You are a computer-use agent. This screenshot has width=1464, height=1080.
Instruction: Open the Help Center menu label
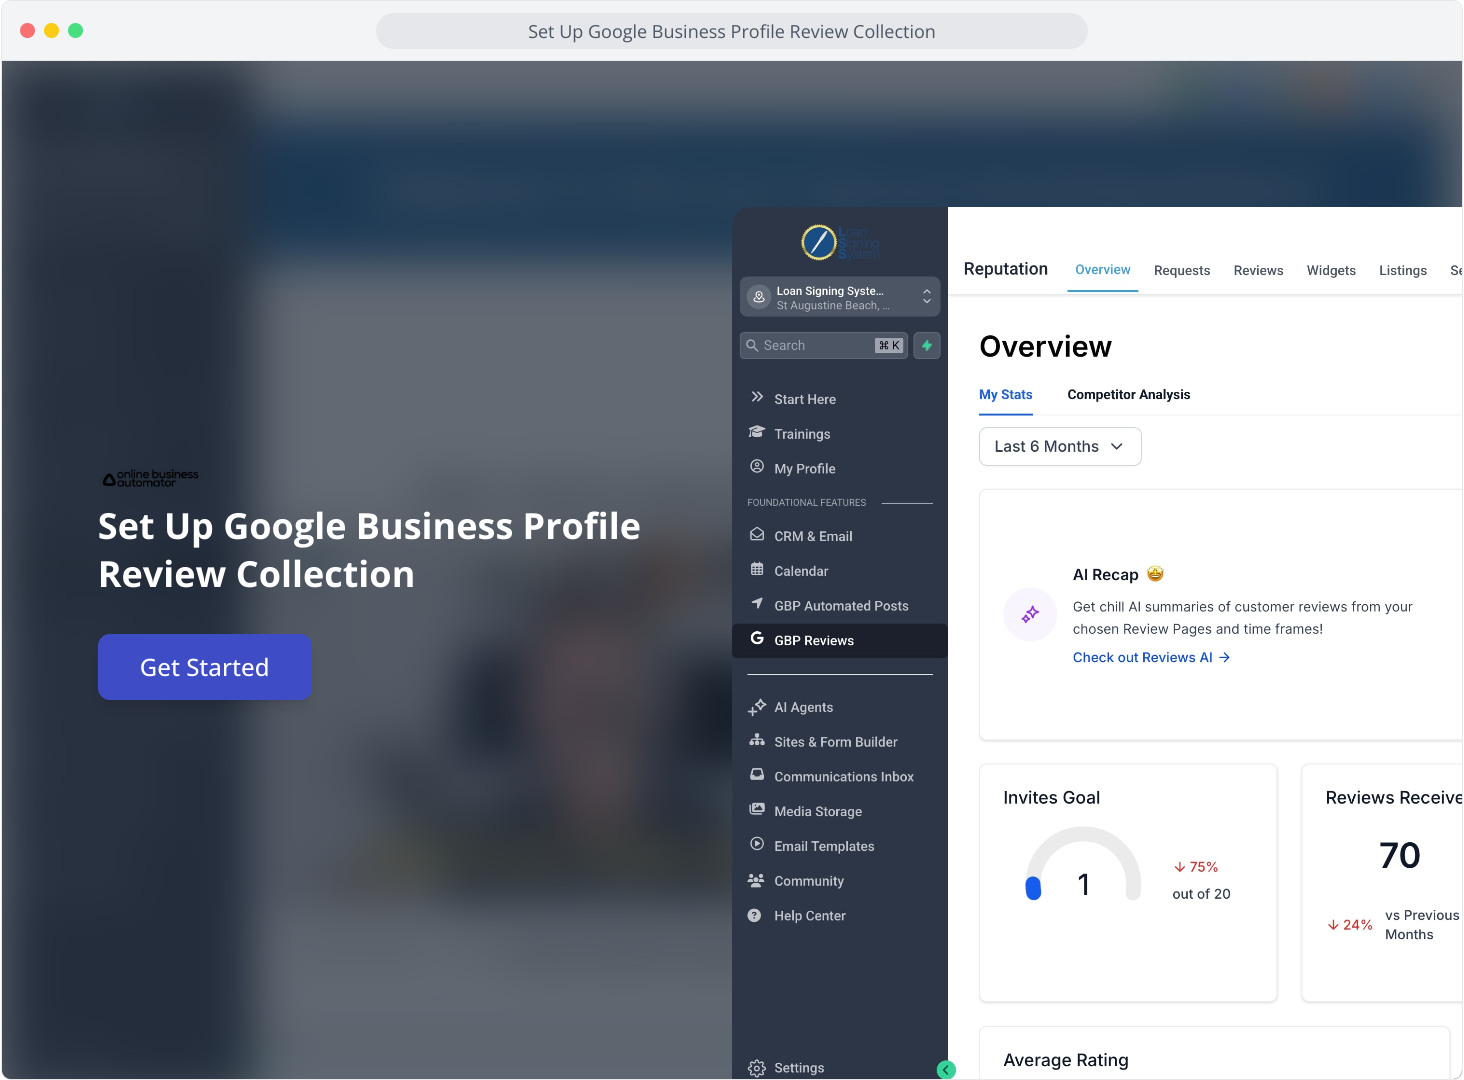point(810,916)
